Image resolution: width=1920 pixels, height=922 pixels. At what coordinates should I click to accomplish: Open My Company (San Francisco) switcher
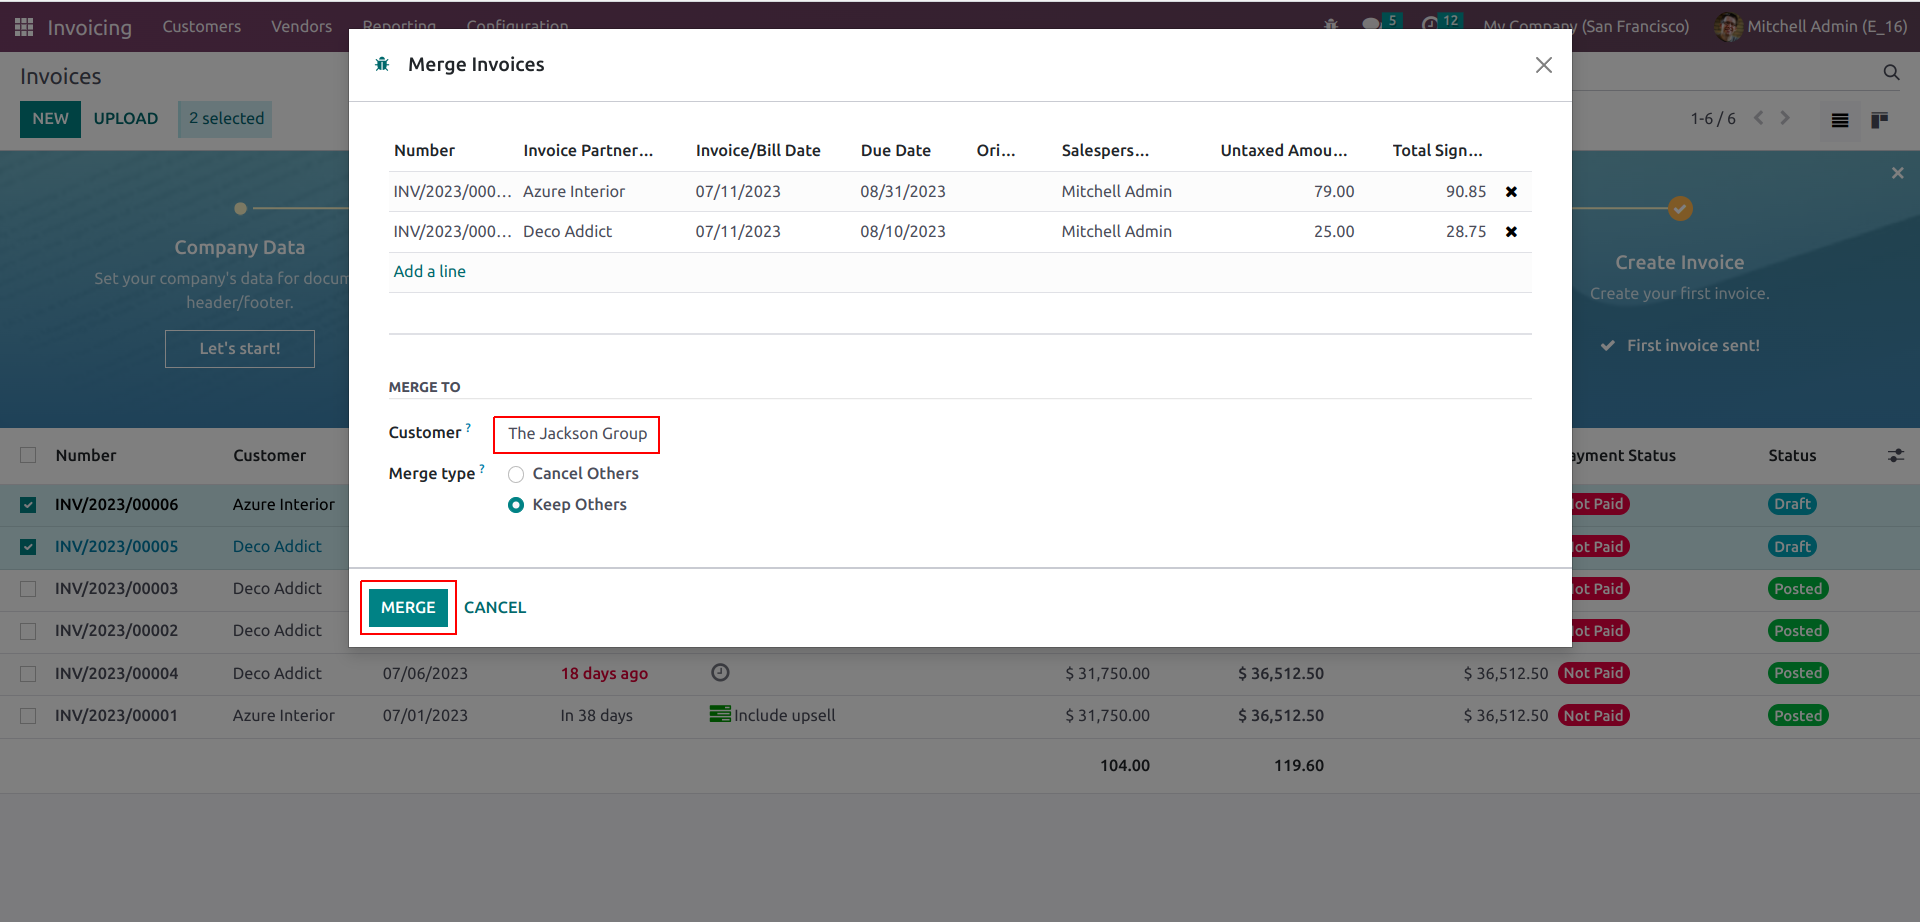[1586, 27]
